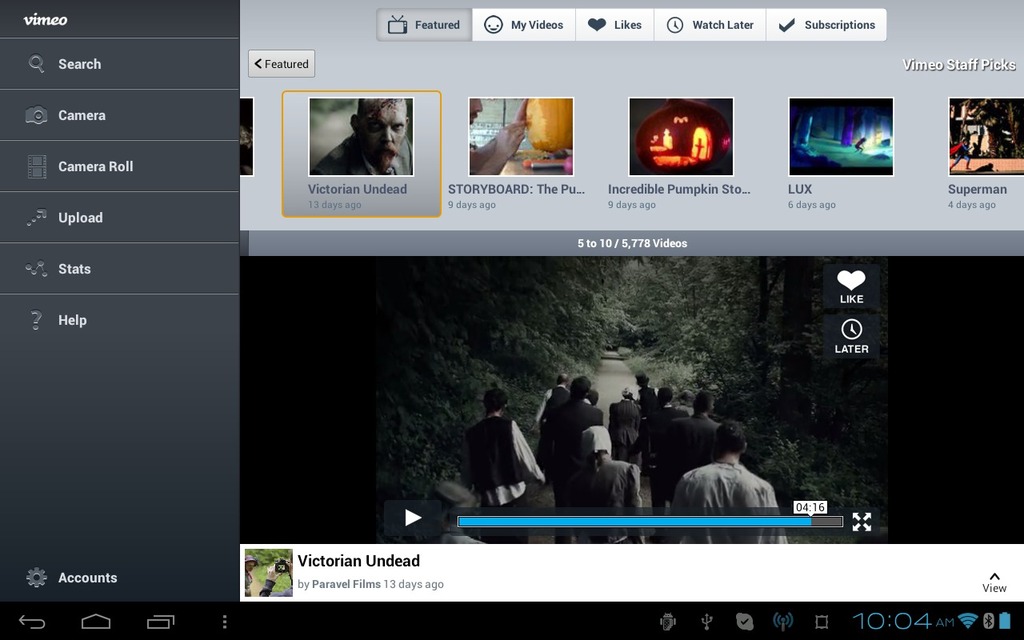Tap the wireless tethering hotspot icon

(x=783, y=621)
